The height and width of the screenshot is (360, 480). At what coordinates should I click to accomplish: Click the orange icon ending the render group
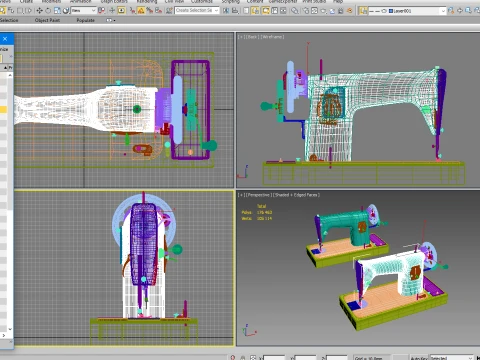[349, 11]
